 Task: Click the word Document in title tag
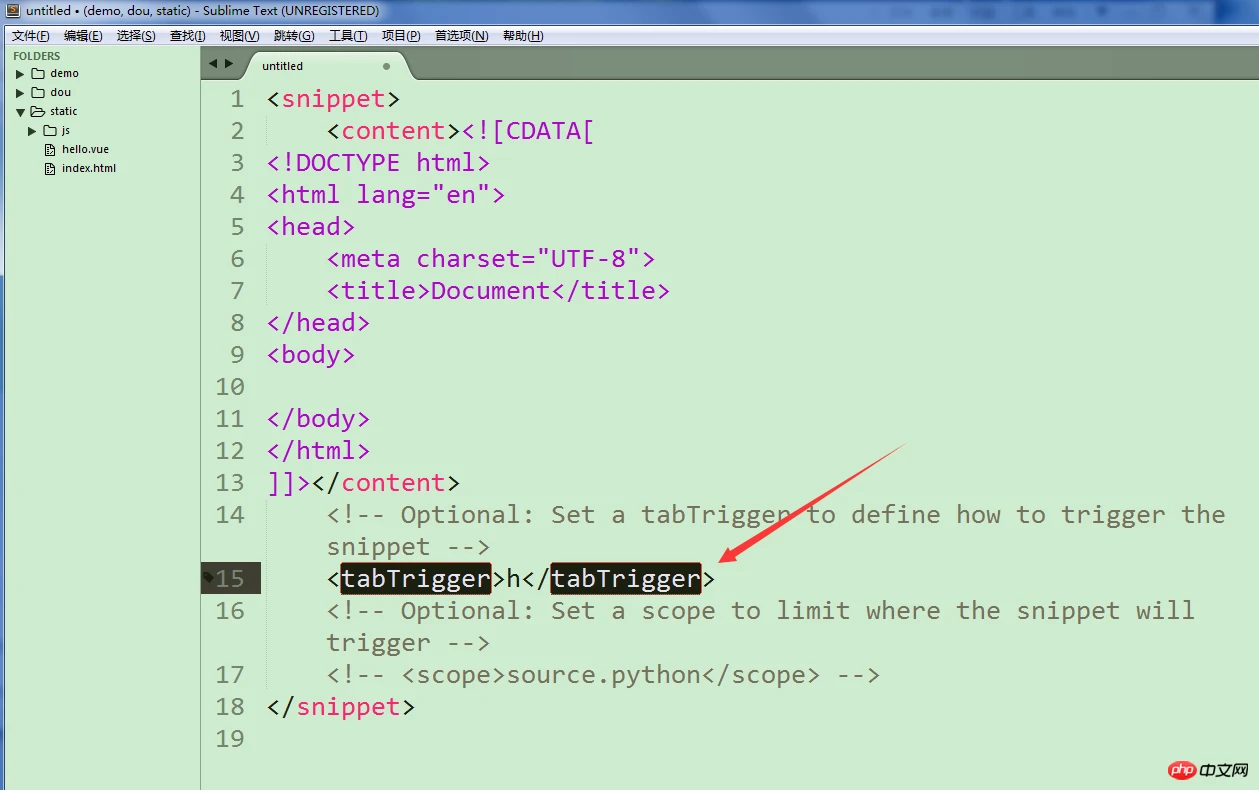point(491,291)
